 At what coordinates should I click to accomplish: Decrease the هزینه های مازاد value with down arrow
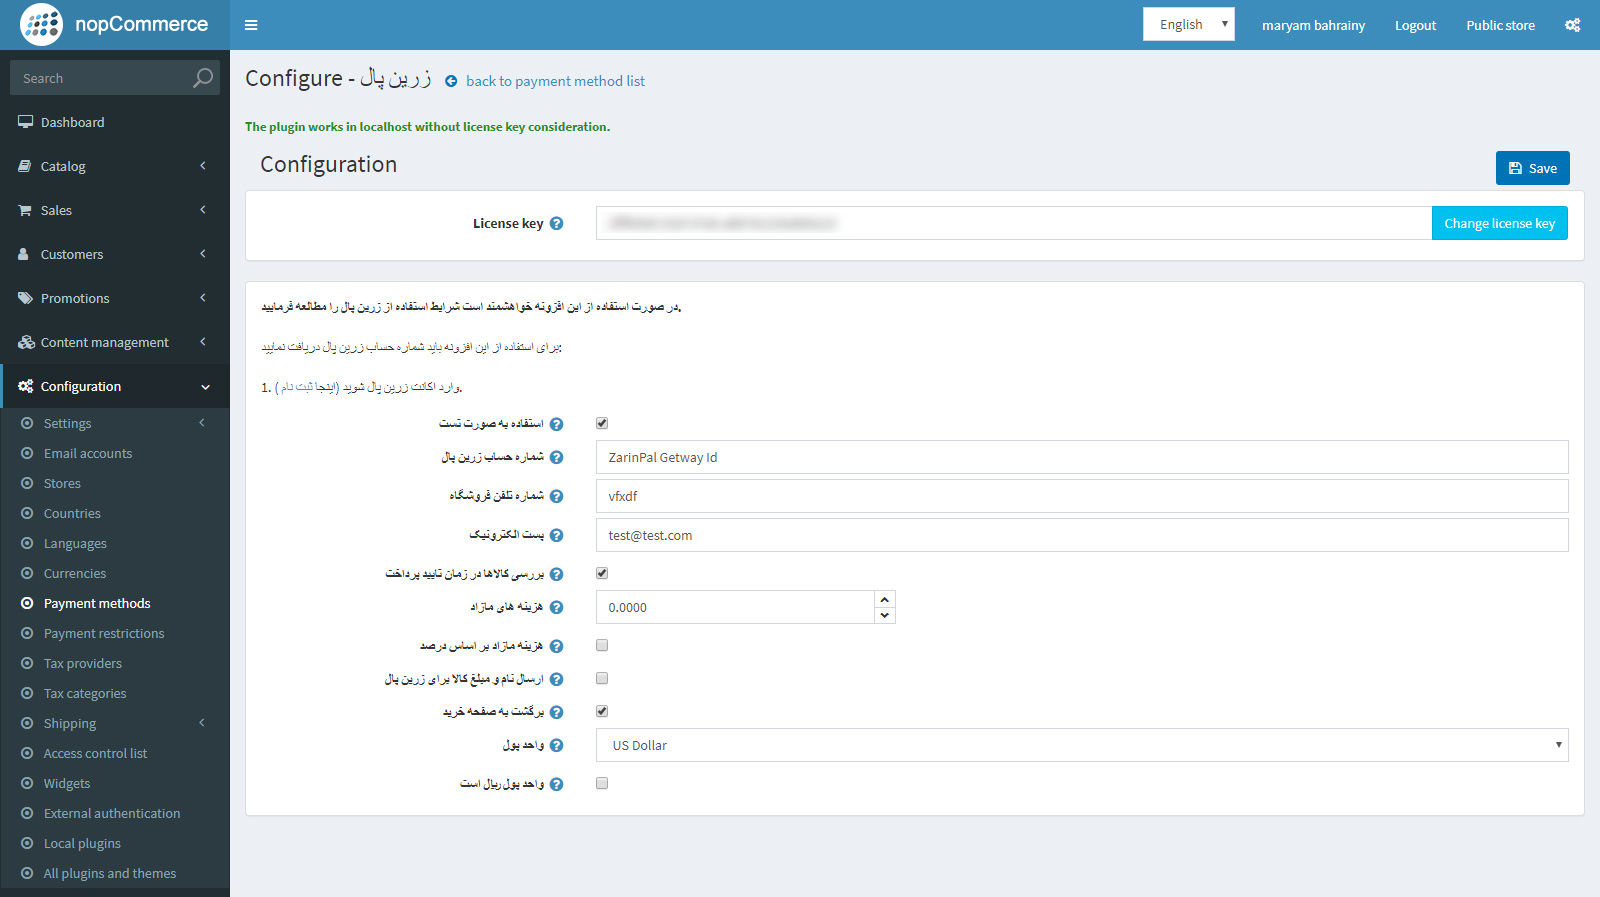(884, 615)
